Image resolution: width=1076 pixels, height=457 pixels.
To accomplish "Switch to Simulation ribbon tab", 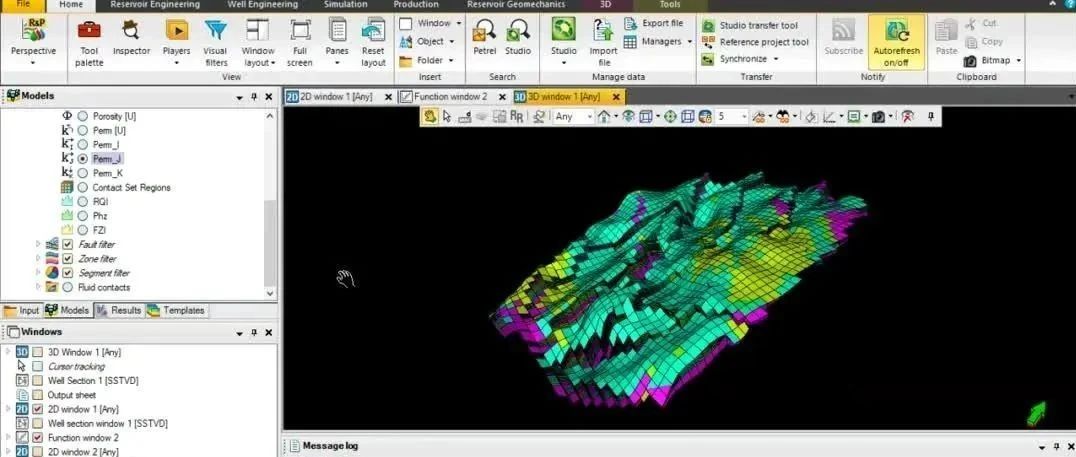I will point(345,5).
